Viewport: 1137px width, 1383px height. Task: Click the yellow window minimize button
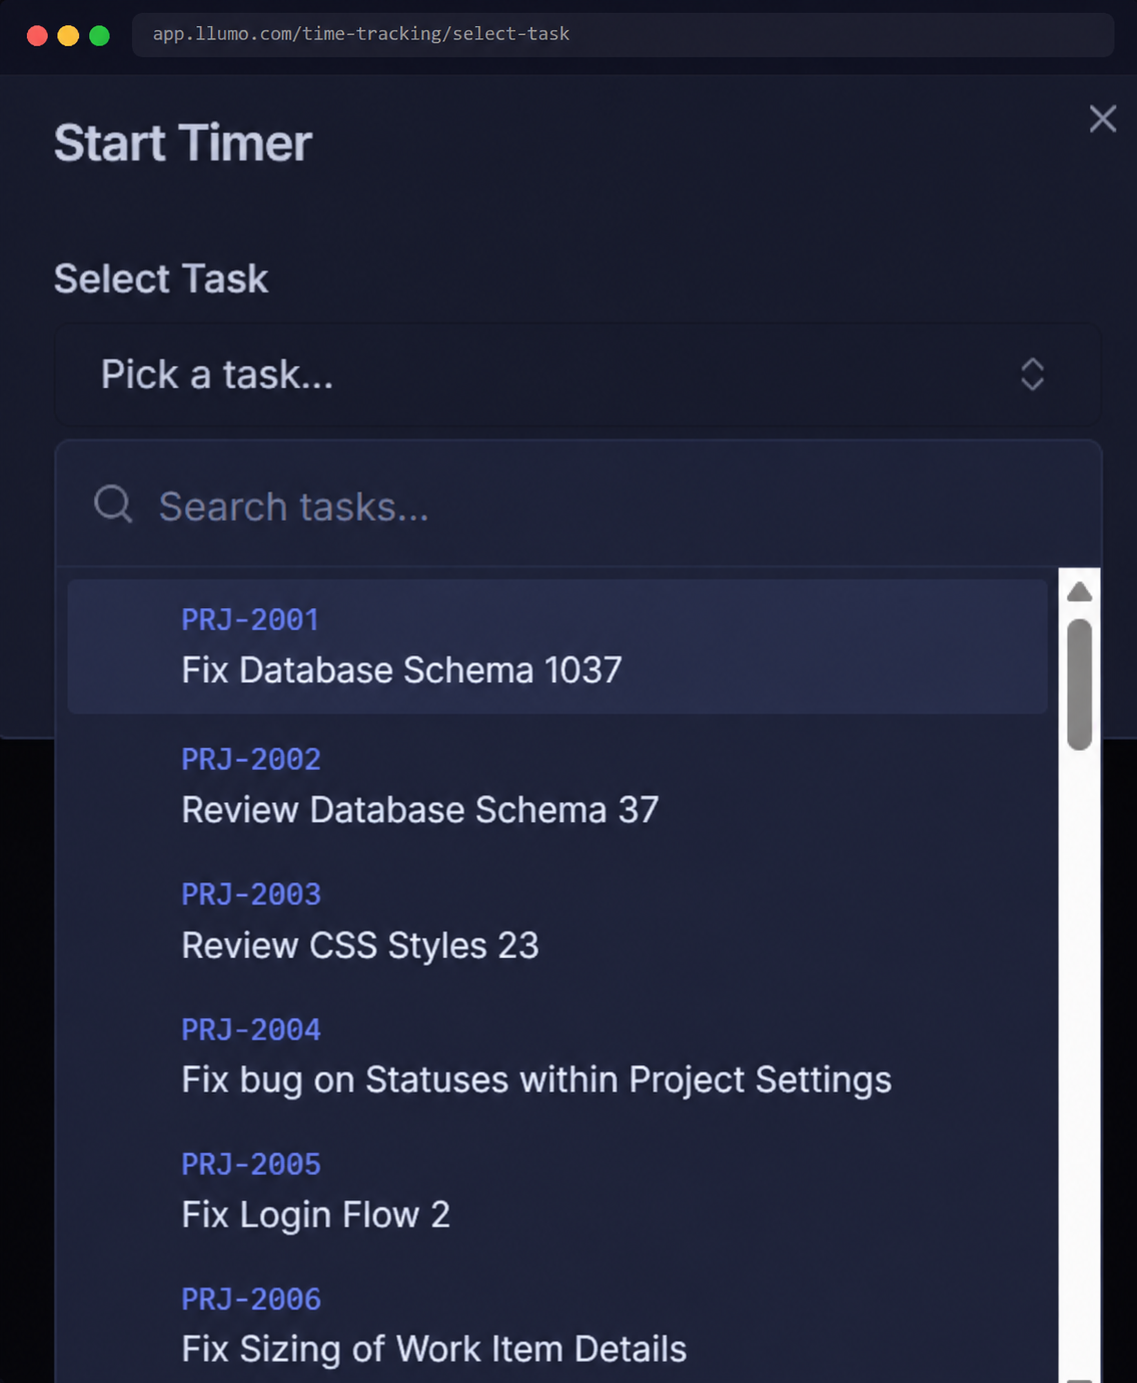[x=68, y=36]
